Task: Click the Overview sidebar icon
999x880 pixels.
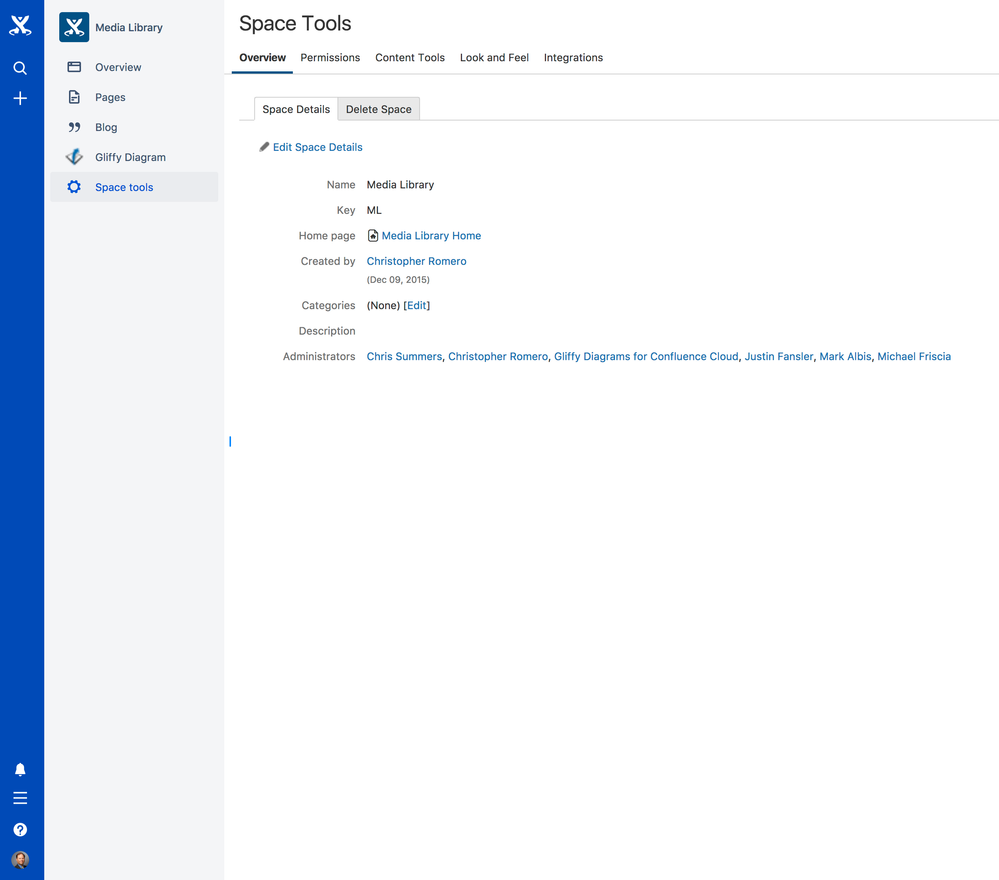Action: [x=74, y=67]
